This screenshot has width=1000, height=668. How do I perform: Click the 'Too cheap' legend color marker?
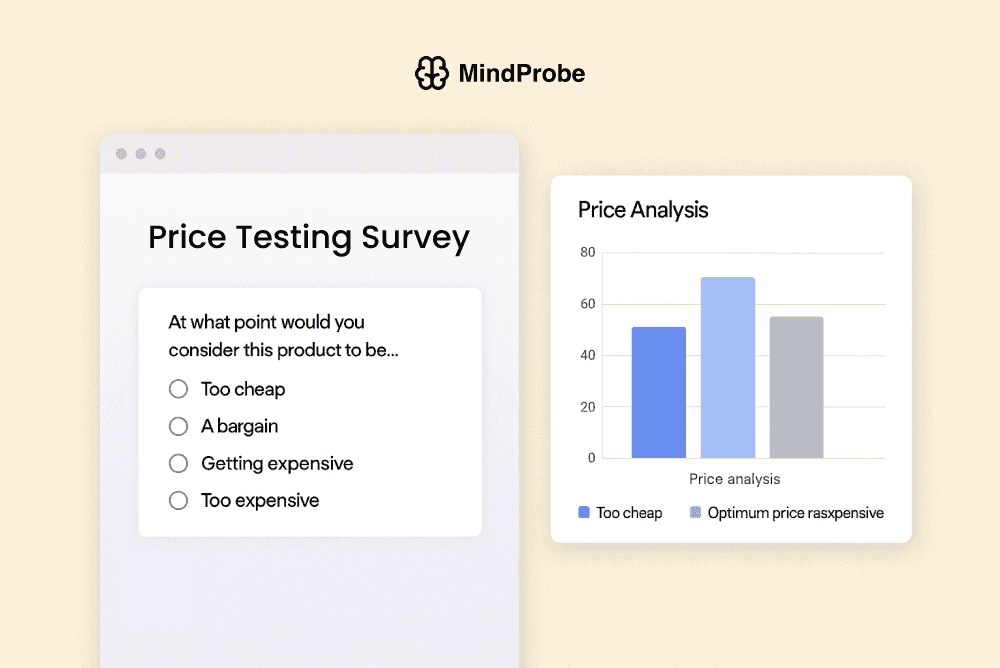click(x=583, y=512)
